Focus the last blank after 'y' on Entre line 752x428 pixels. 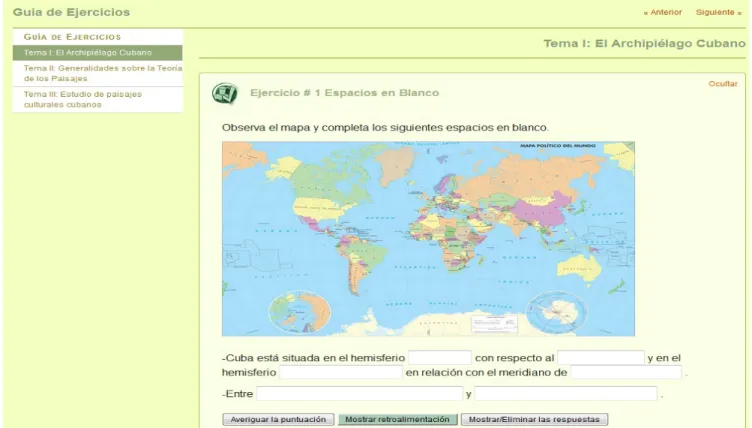point(566,394)
